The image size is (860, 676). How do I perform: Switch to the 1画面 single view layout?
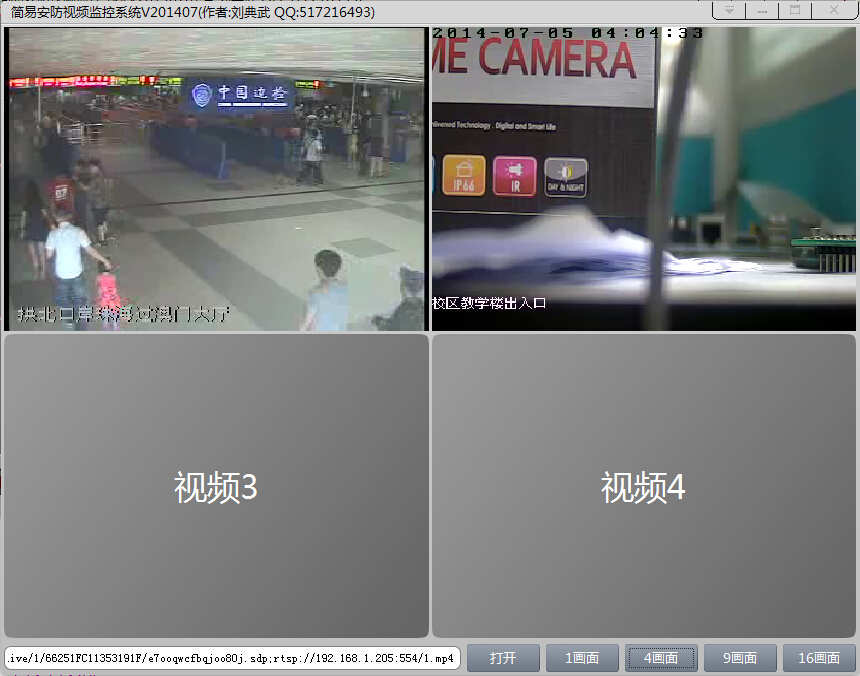[x=582, y=658]
